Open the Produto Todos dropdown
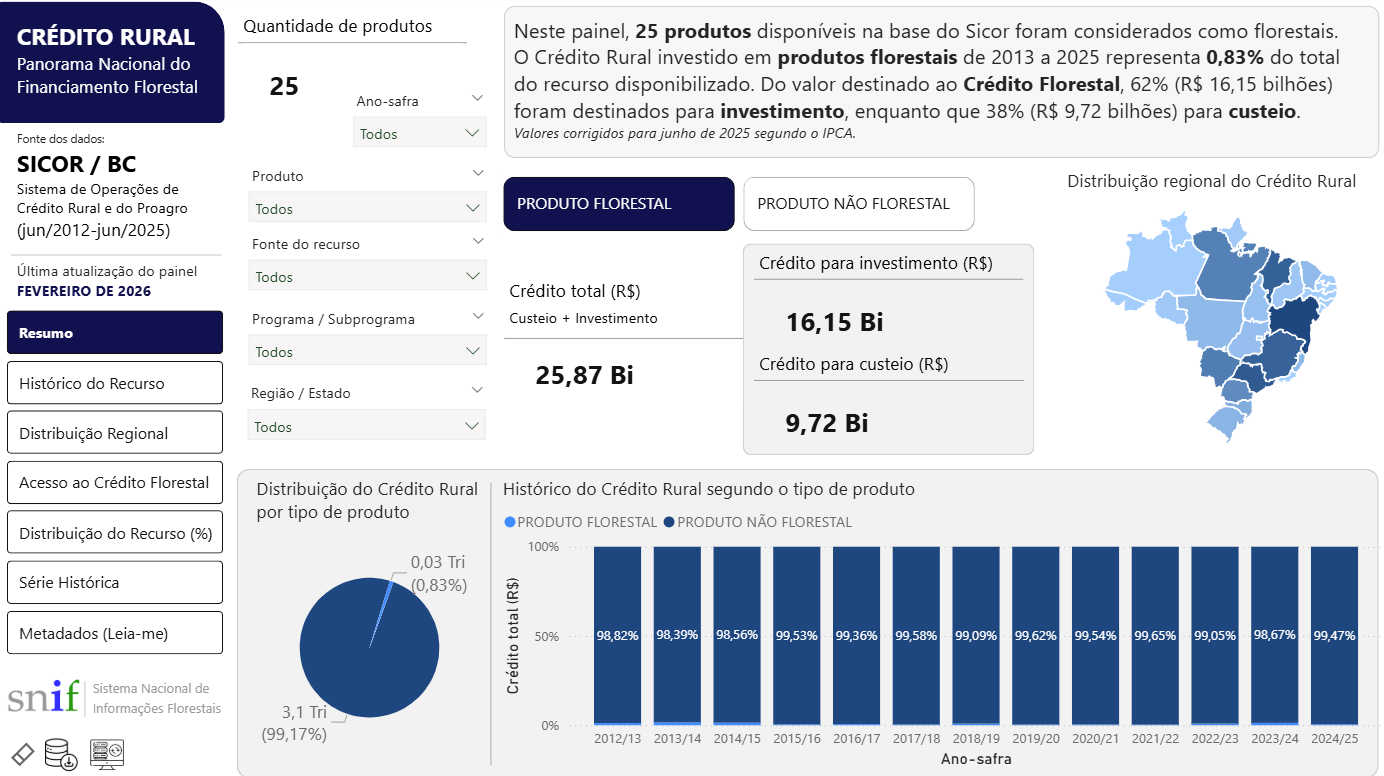1384x776 pixels. pyautogui.click(x=366, y=208)
